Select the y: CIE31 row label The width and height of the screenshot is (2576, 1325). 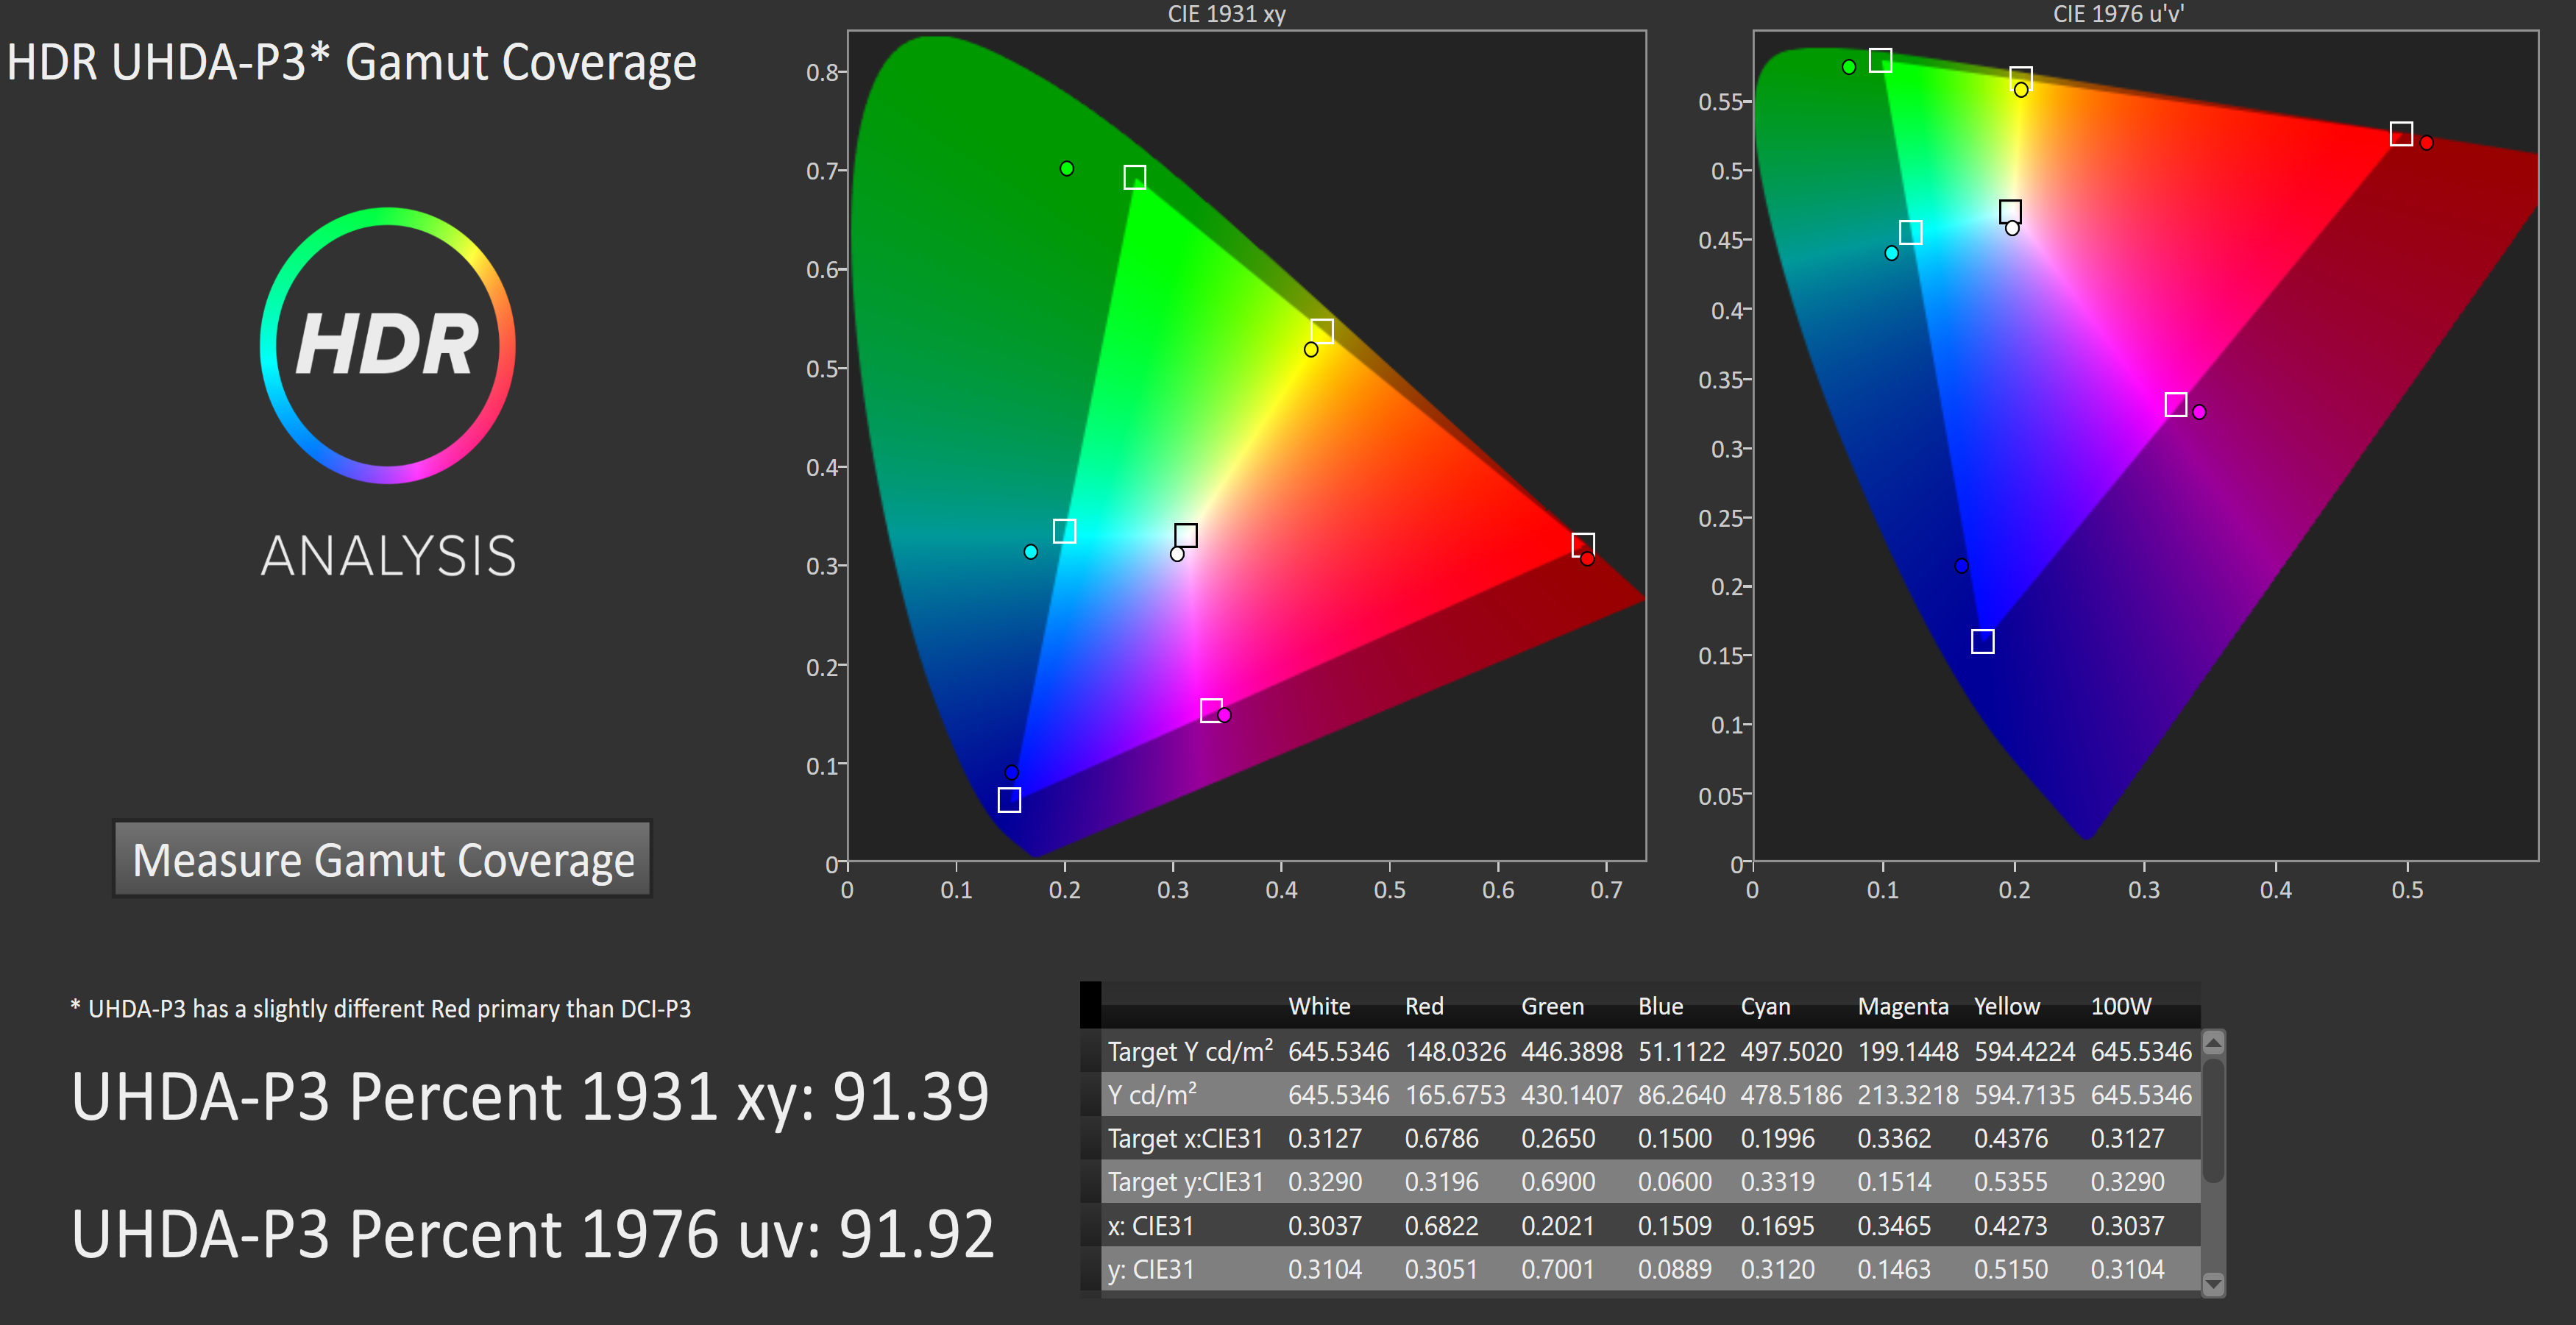1150,1269
